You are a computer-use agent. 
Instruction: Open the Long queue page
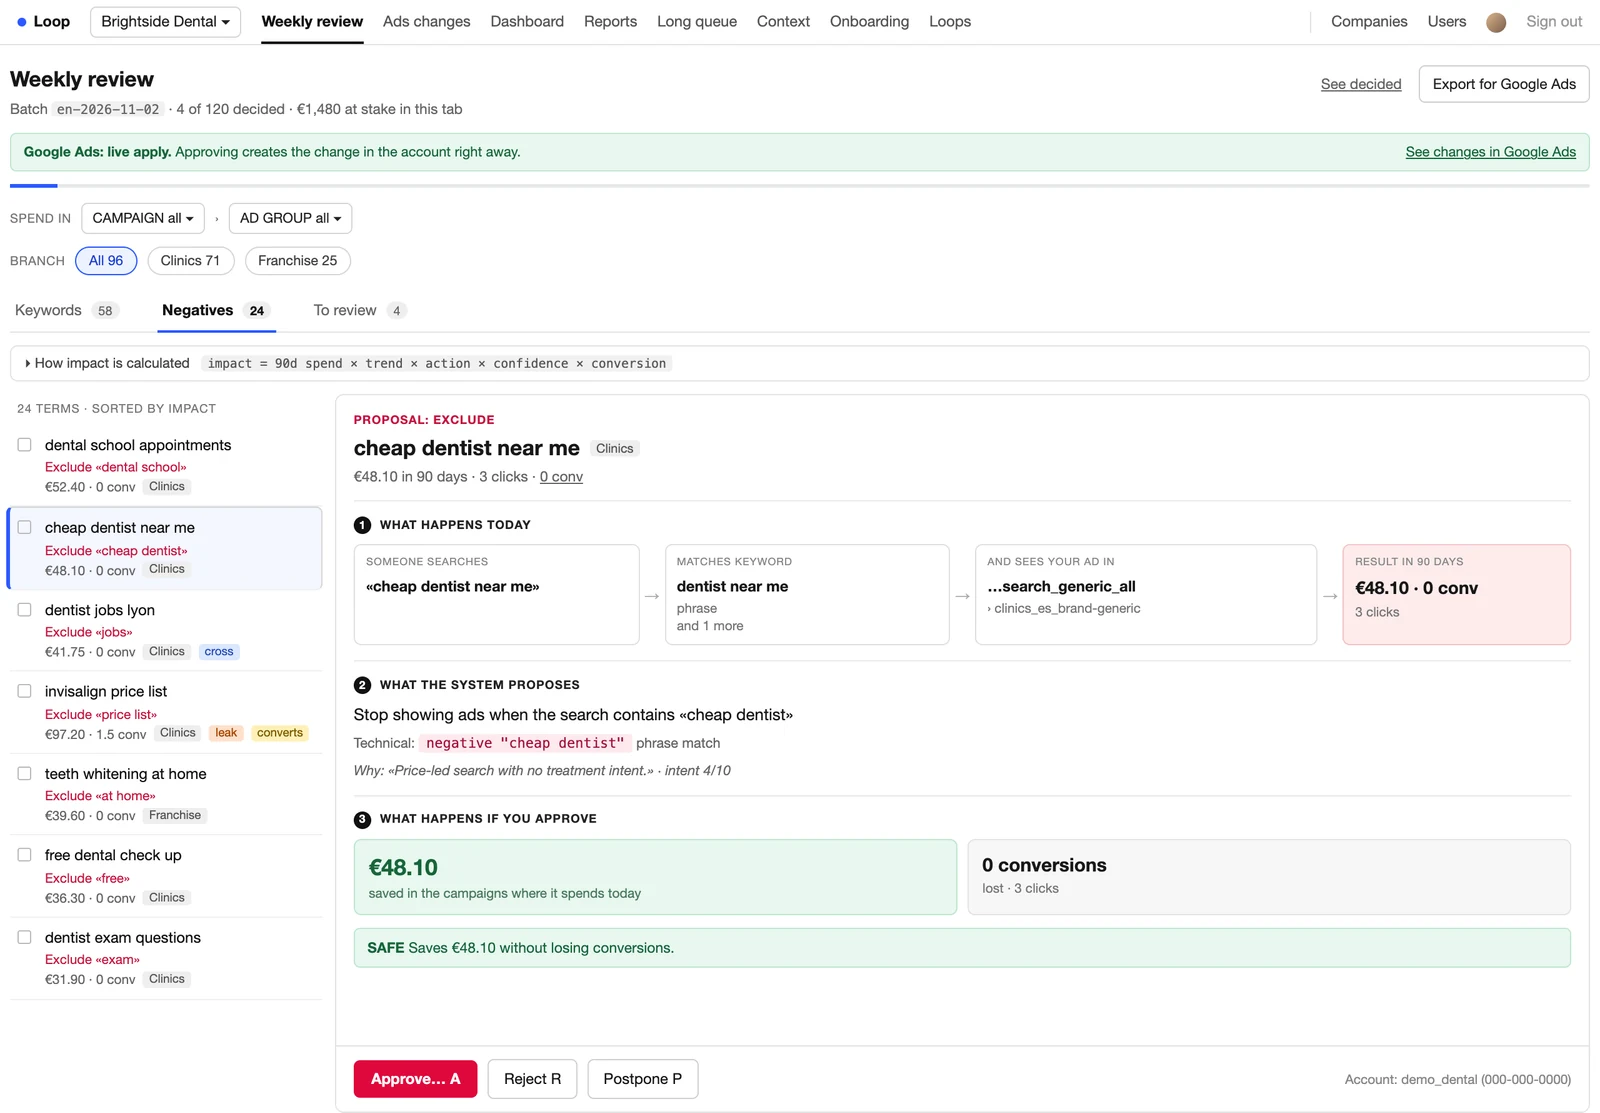click(697, 21)
